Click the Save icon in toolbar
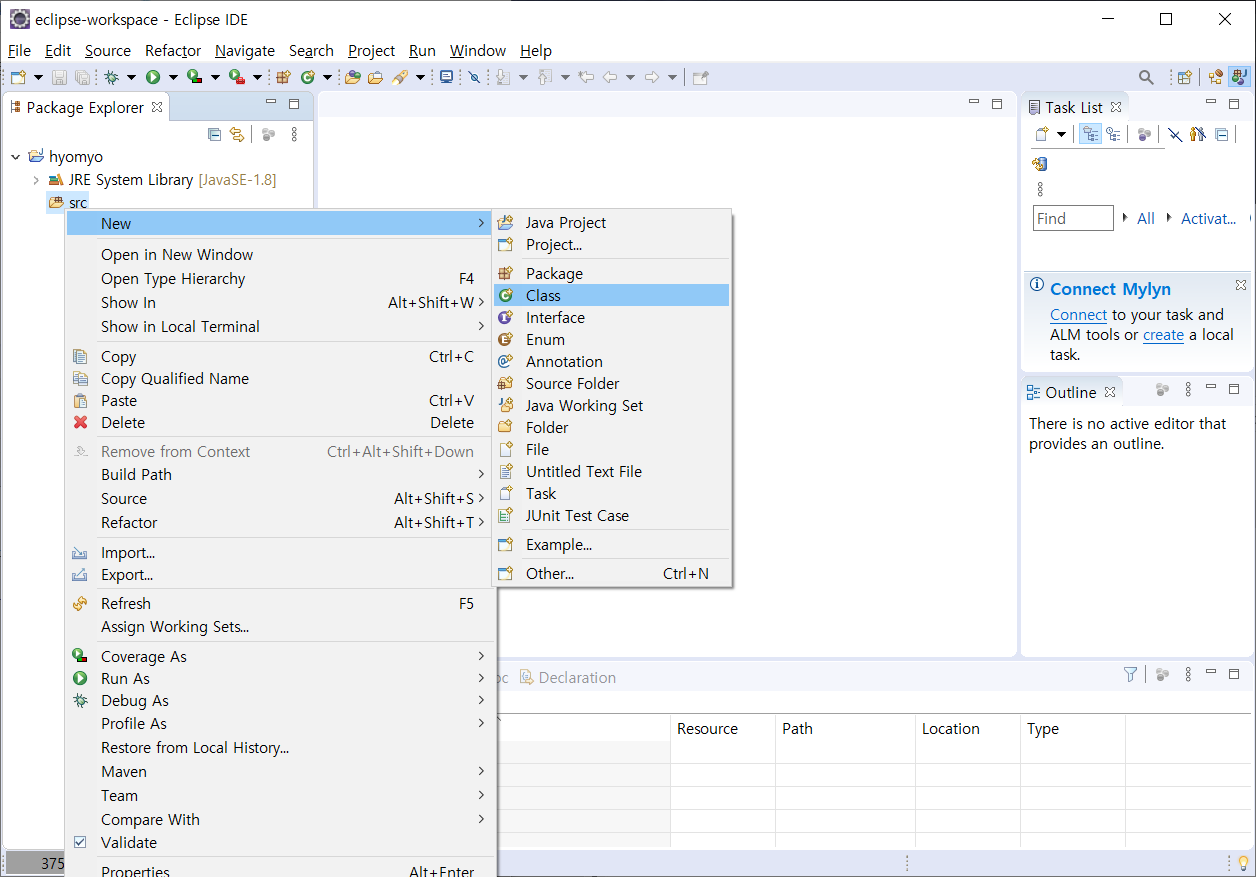This screenshot has height=877, width=1256. click(x=59, y=77)
